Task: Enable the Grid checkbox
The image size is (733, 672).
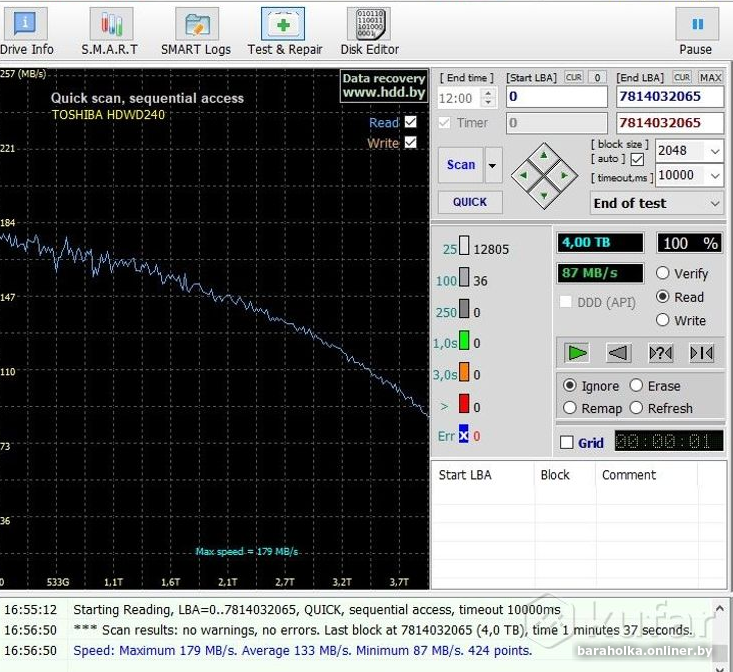Action: click(567, 443)
